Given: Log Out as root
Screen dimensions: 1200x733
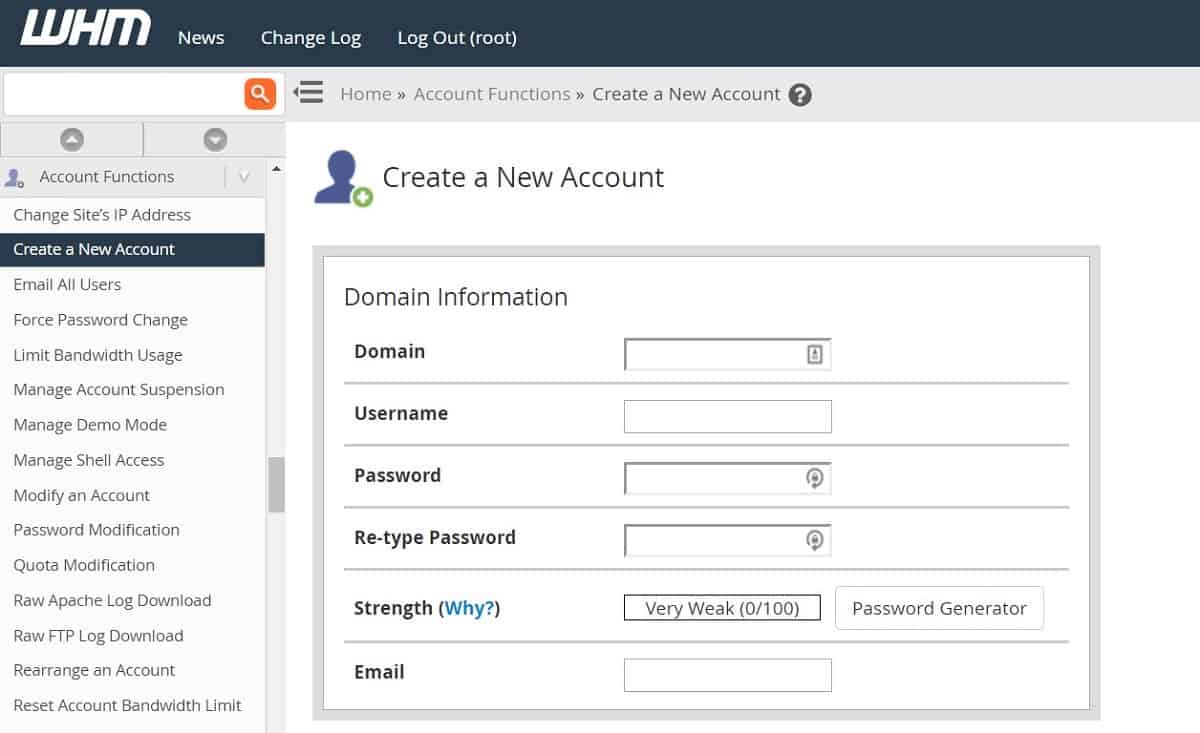Looking at the screenshot, I should (x=457, y=37).
